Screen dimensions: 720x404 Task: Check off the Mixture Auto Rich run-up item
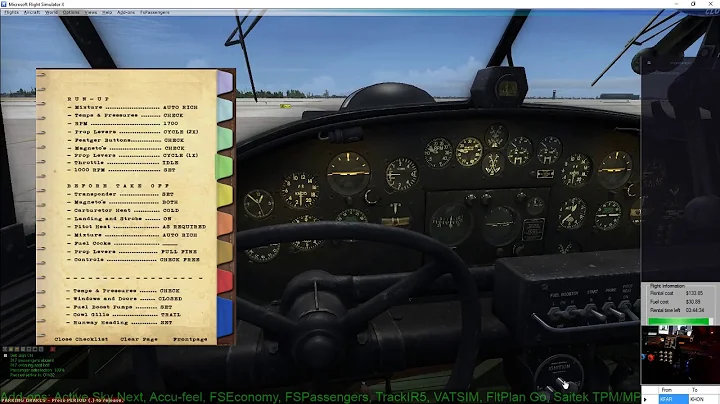pyautogui.click(x=133, y=107)
